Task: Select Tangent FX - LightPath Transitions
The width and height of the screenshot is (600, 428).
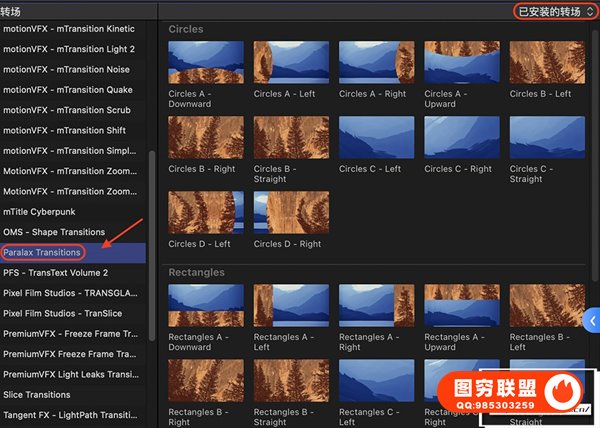Action: coord(68,415)
